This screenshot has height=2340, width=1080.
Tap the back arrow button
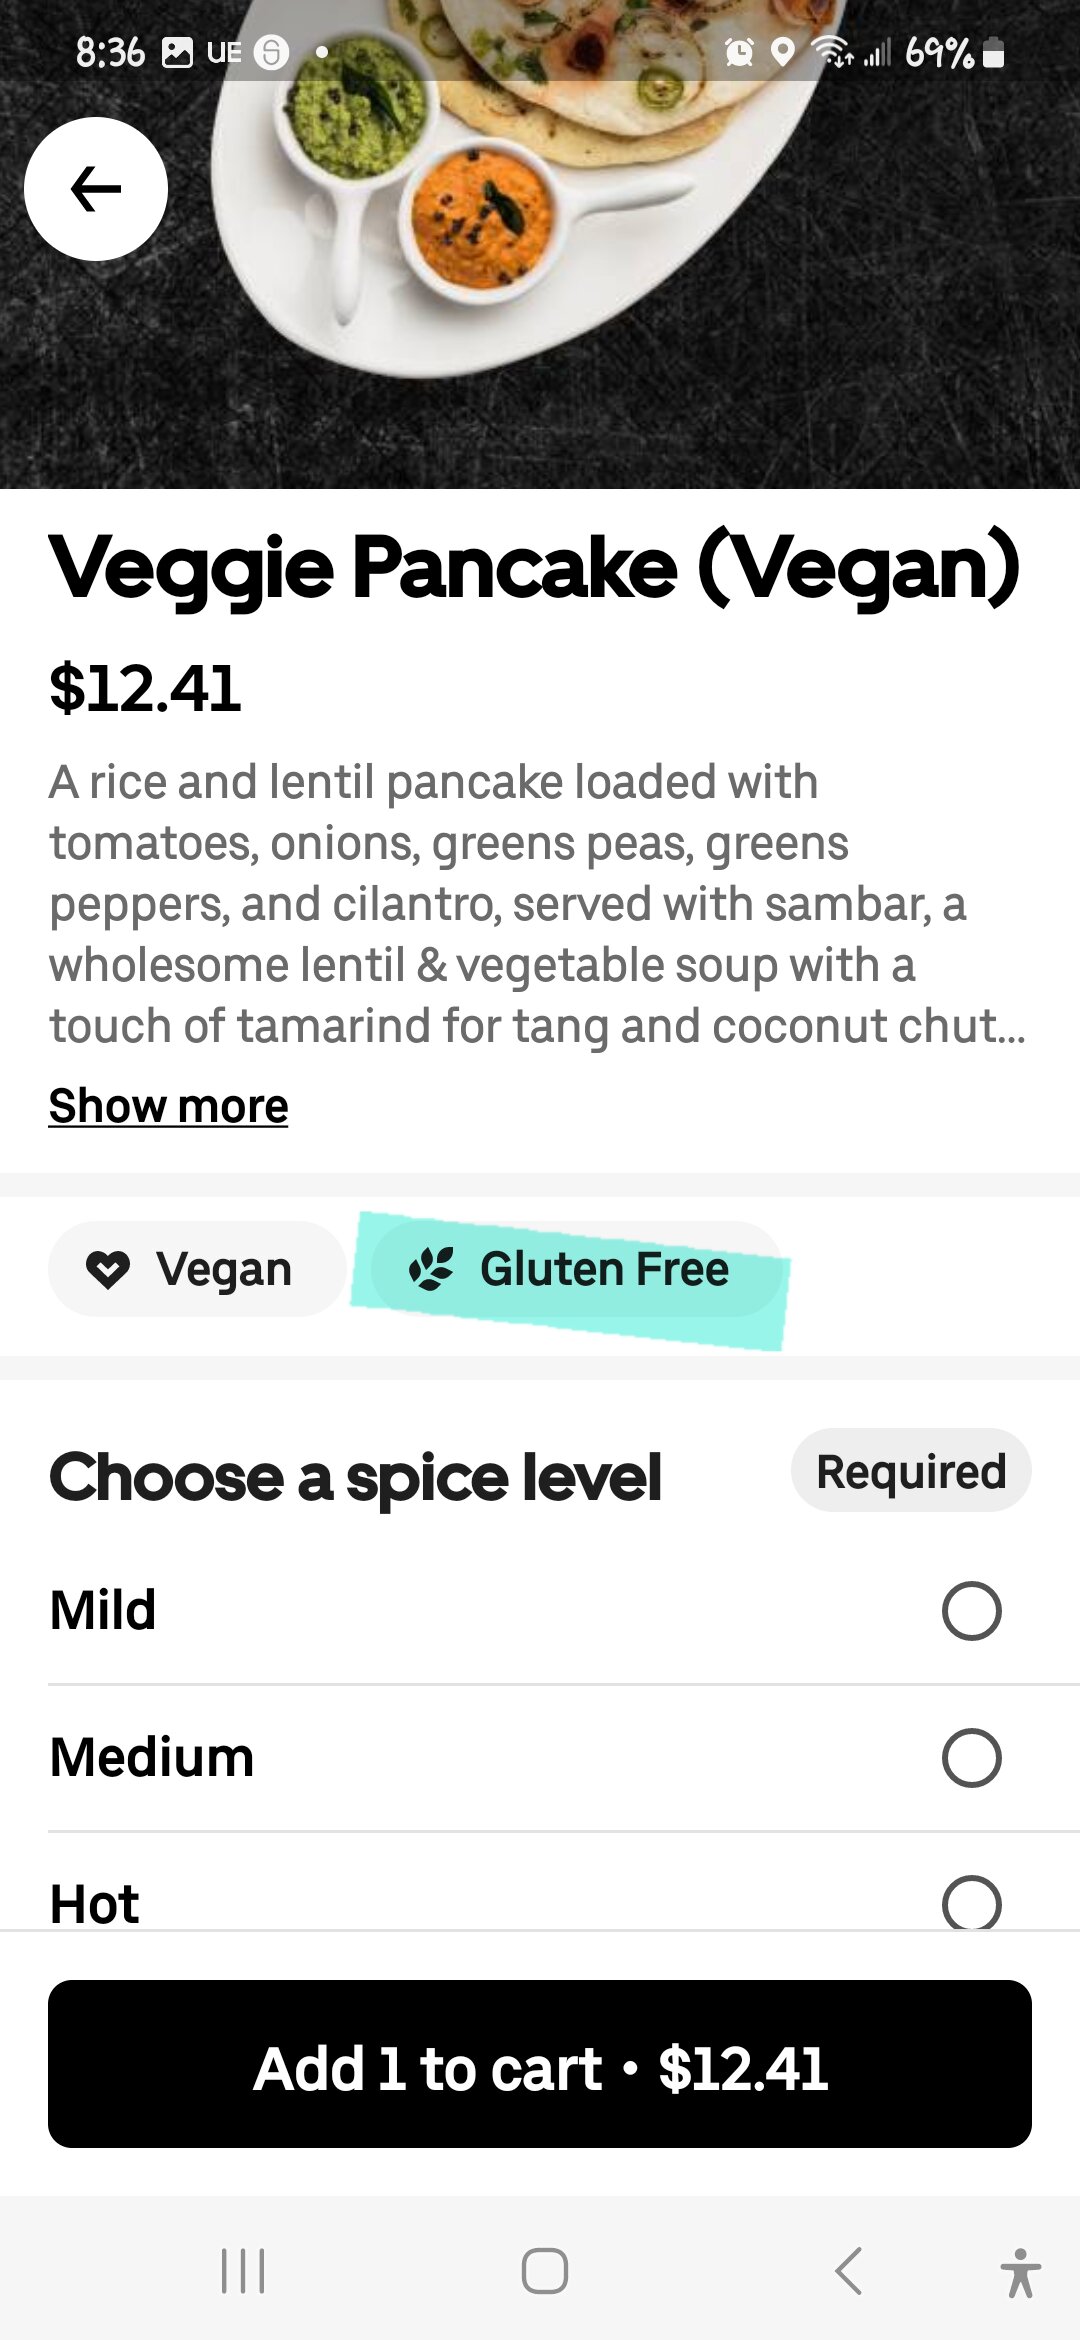96,189
